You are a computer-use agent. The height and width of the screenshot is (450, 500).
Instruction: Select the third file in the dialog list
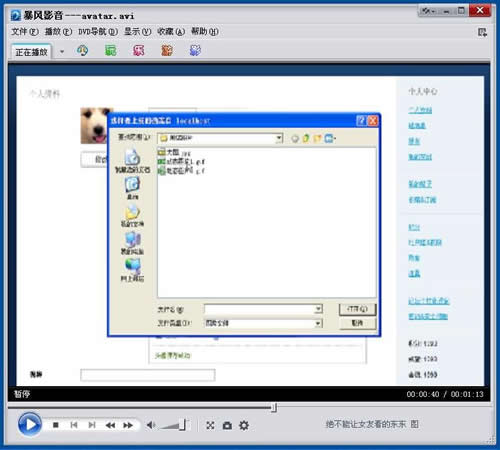[181, 171]
